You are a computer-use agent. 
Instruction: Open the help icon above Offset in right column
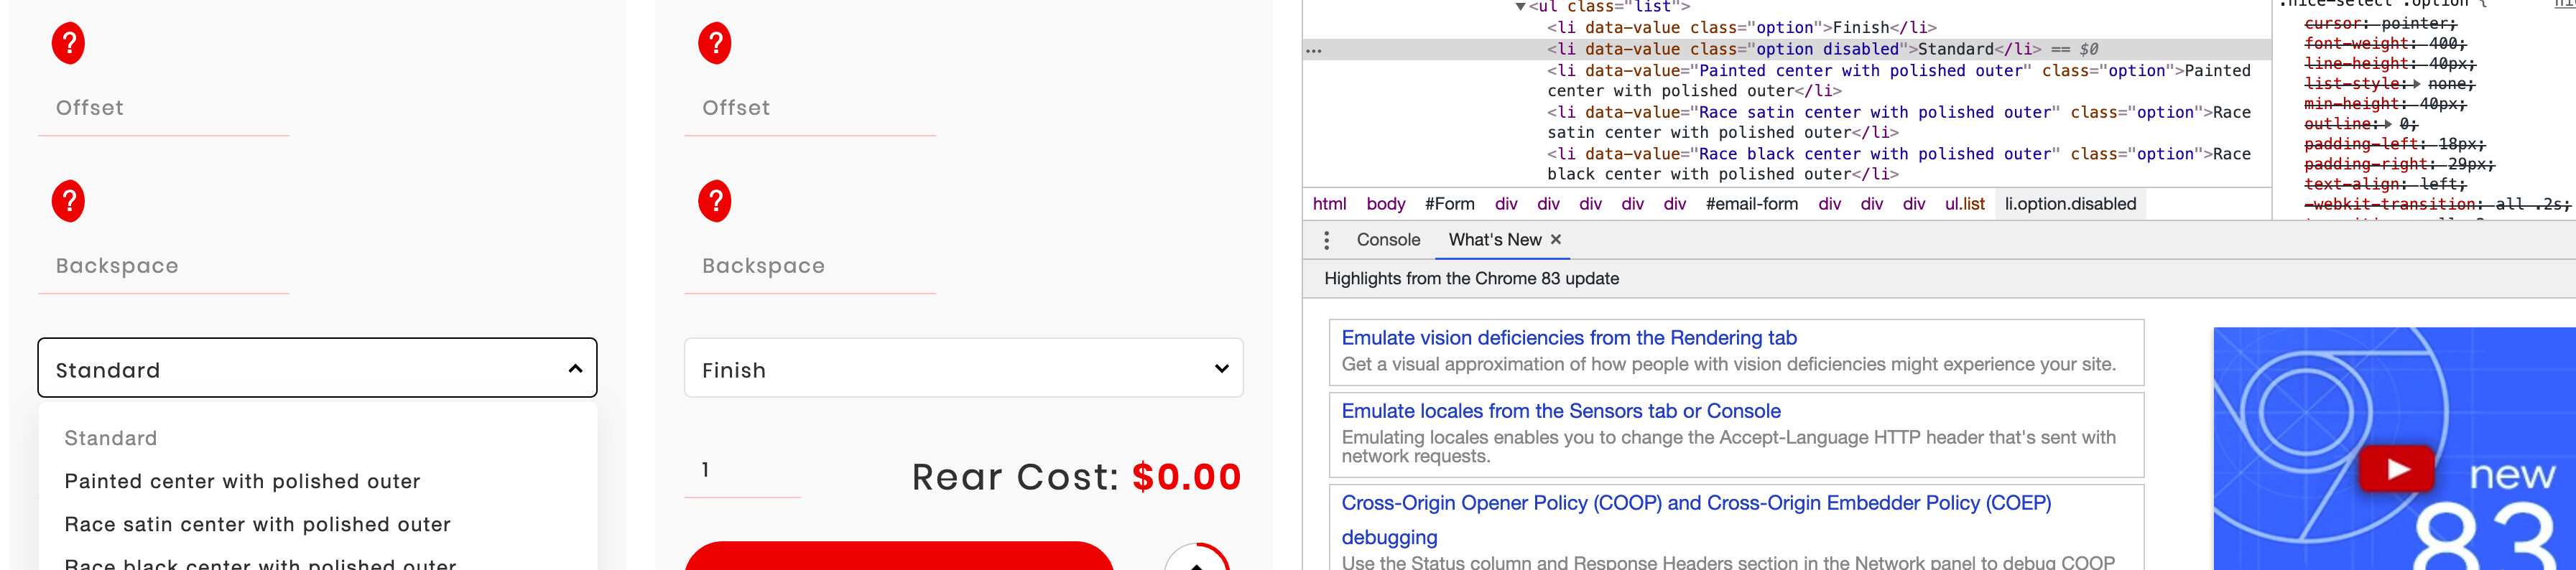715,43
